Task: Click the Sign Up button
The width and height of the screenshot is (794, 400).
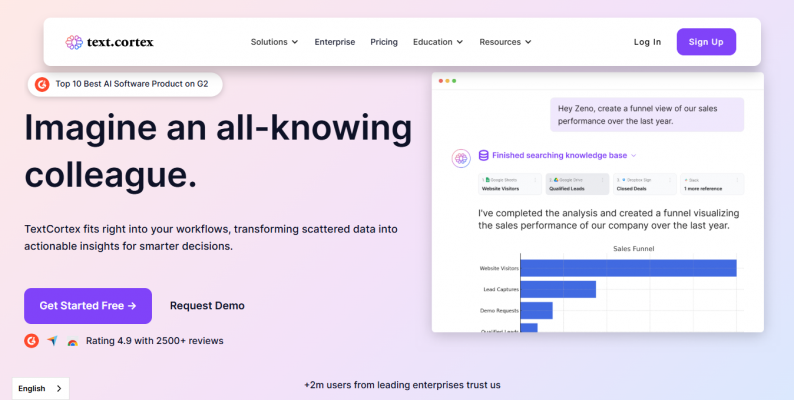Action: pos(706,42)
